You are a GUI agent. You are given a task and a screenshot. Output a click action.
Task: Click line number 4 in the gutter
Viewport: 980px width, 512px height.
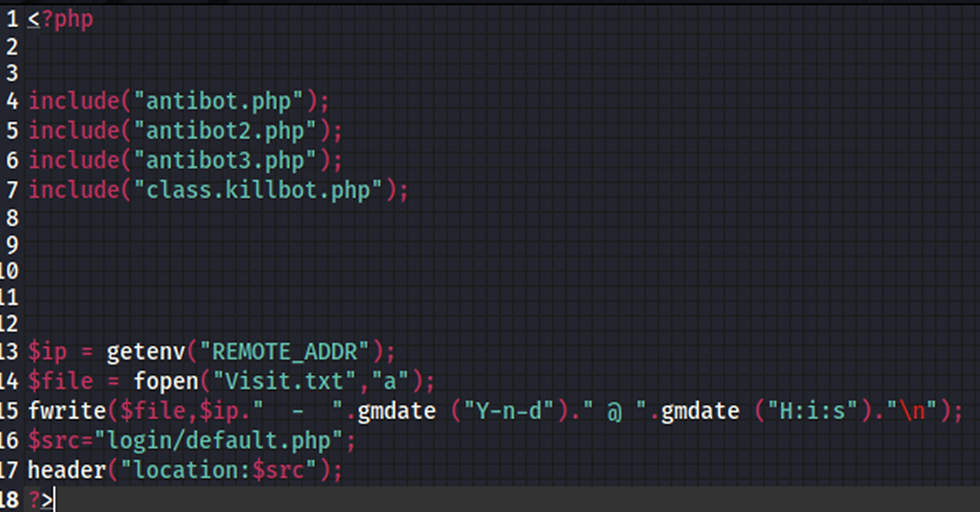pyautogui.click(x=12, y=101)
